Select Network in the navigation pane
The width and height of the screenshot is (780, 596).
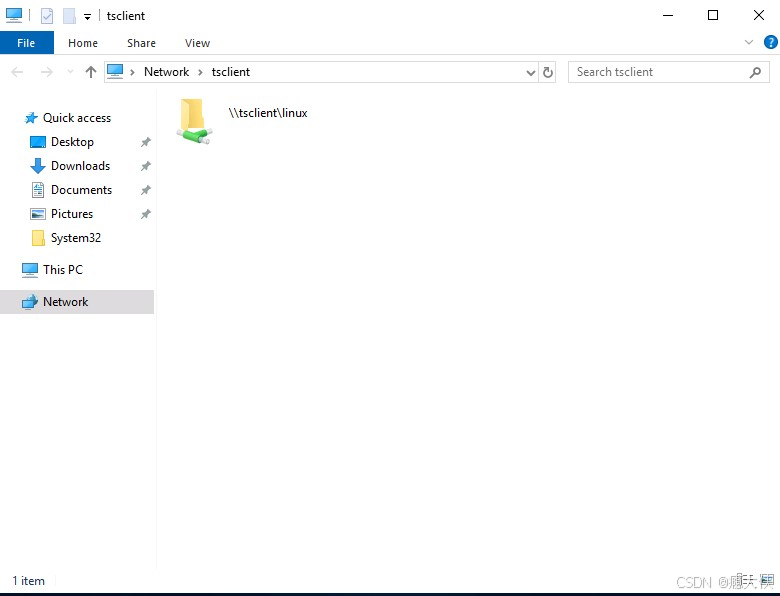point(77,301)
